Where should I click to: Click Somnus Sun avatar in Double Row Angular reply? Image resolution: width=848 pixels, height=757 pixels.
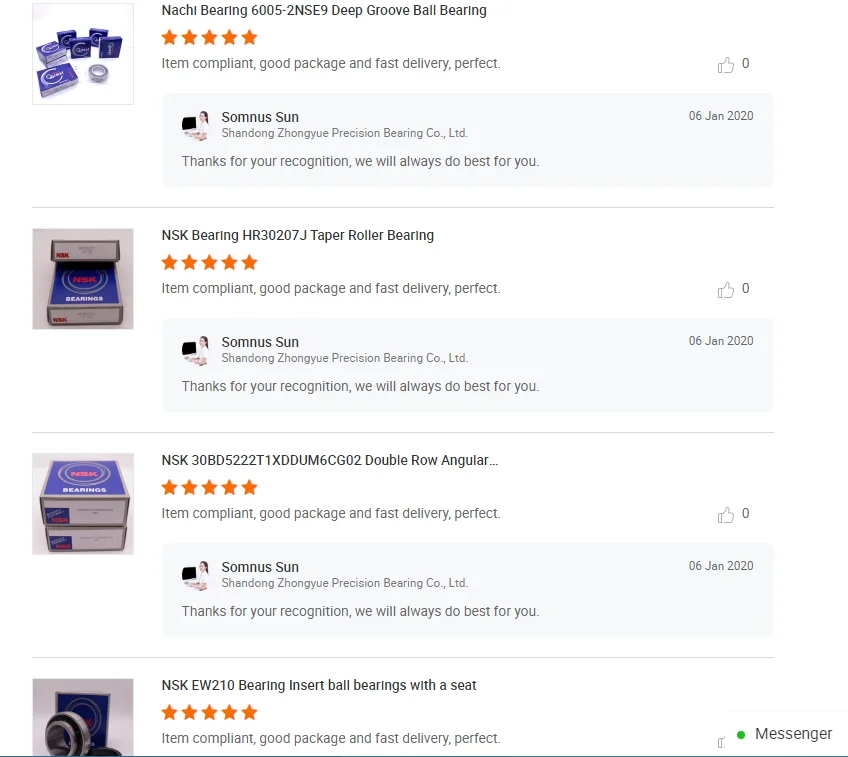[x=195, y=575]
